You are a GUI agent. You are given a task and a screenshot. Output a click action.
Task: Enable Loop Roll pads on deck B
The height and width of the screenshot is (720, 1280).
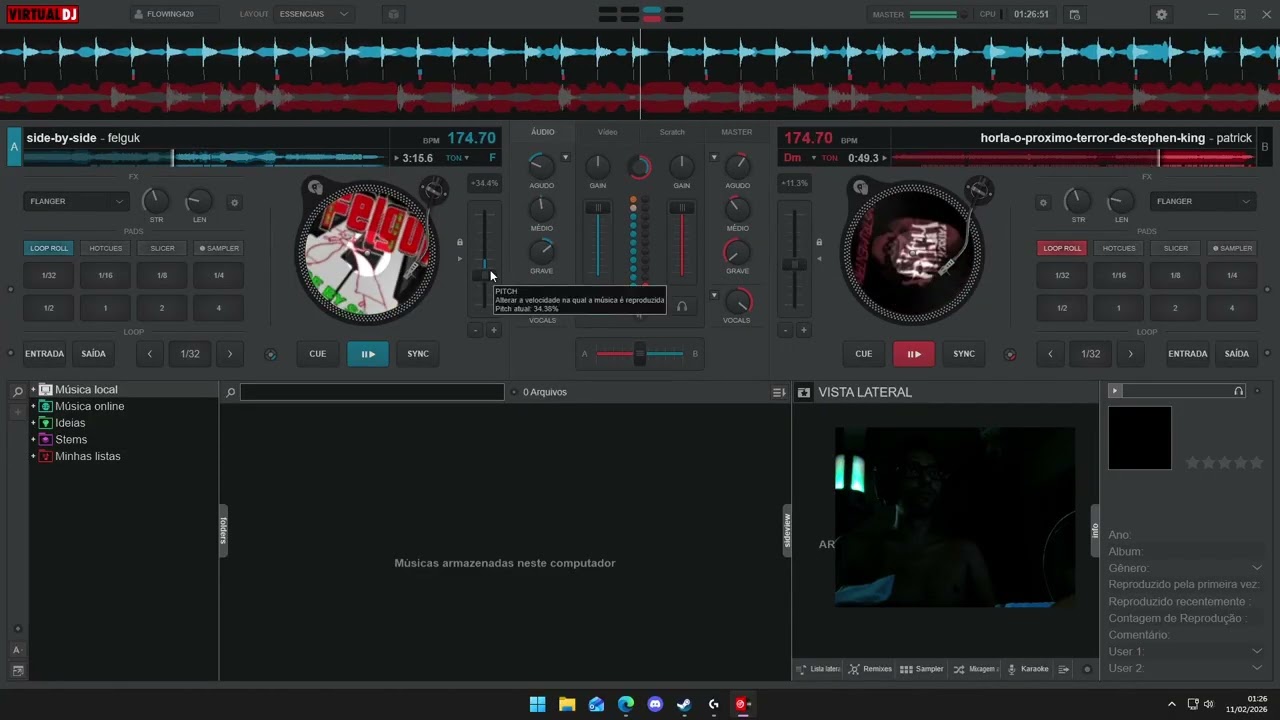click(1062, 248)
